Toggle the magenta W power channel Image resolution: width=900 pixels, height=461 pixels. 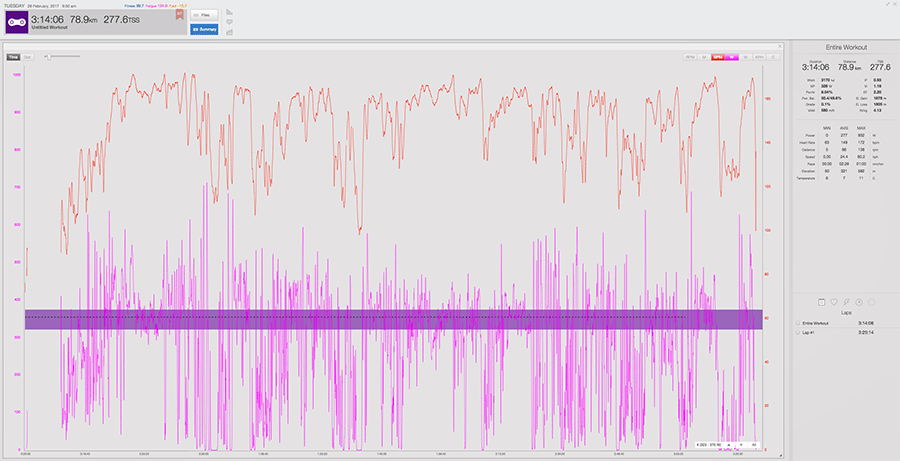point(731,57)
